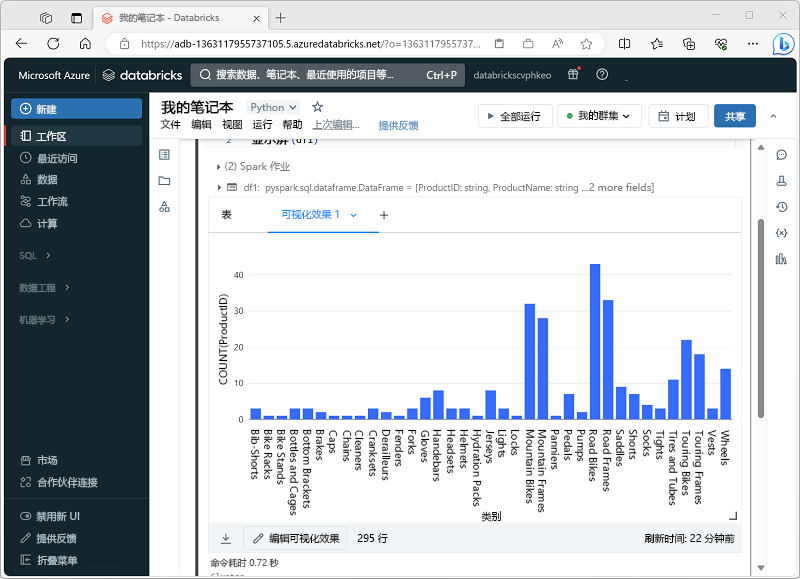Click the Road Bikes bar in chart

595,342
